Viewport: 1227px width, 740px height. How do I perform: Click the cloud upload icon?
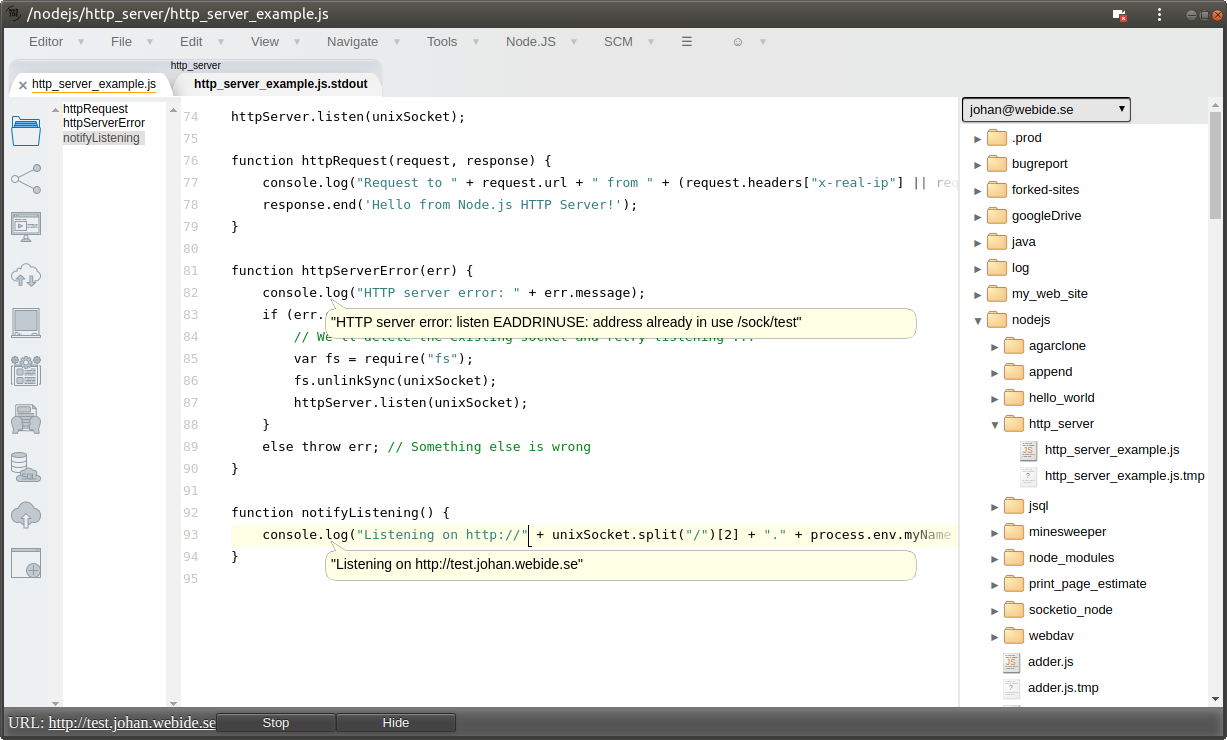[x=25, y=515]
